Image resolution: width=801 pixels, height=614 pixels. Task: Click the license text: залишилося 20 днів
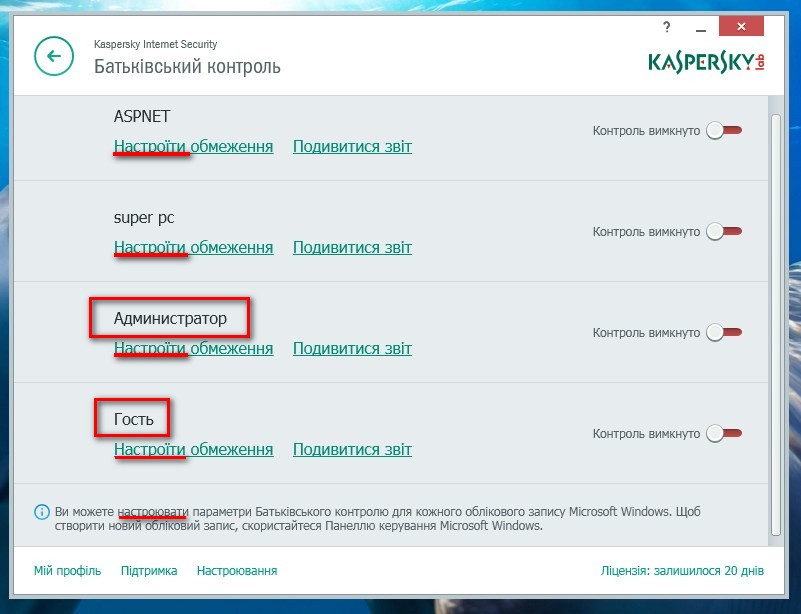[x=682, y=571]
